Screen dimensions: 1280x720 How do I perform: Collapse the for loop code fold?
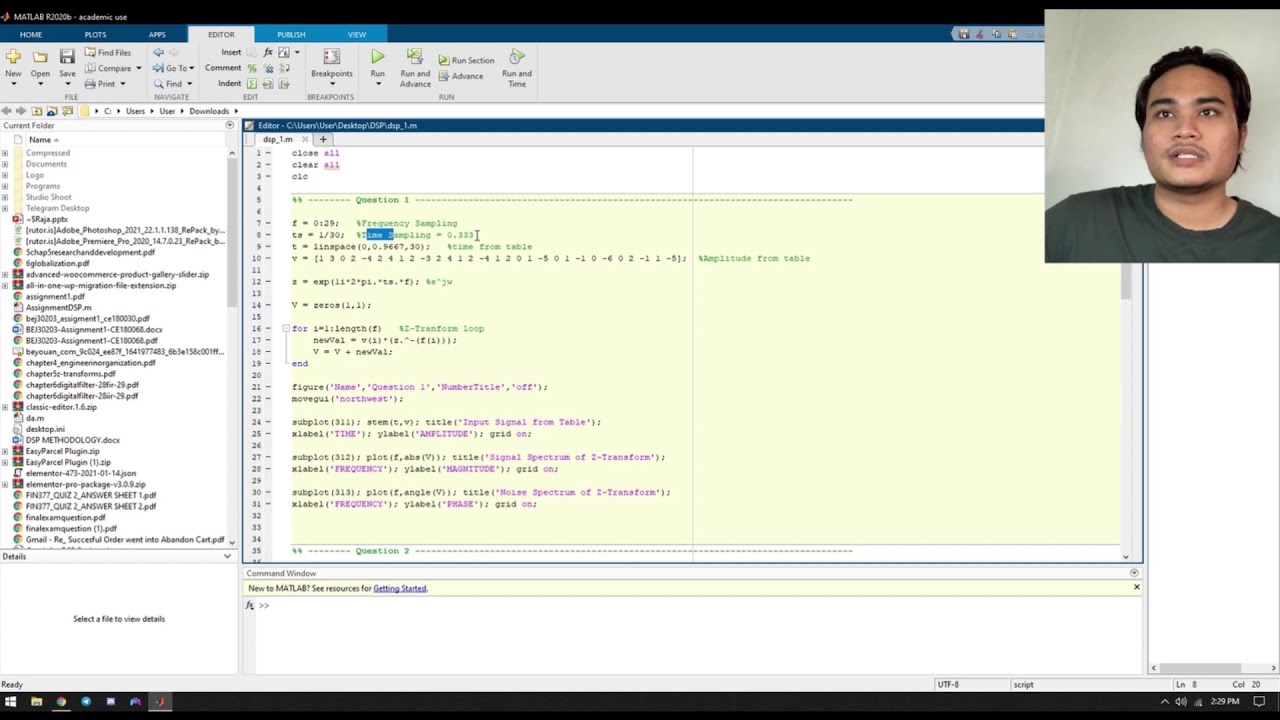(286, 328)
